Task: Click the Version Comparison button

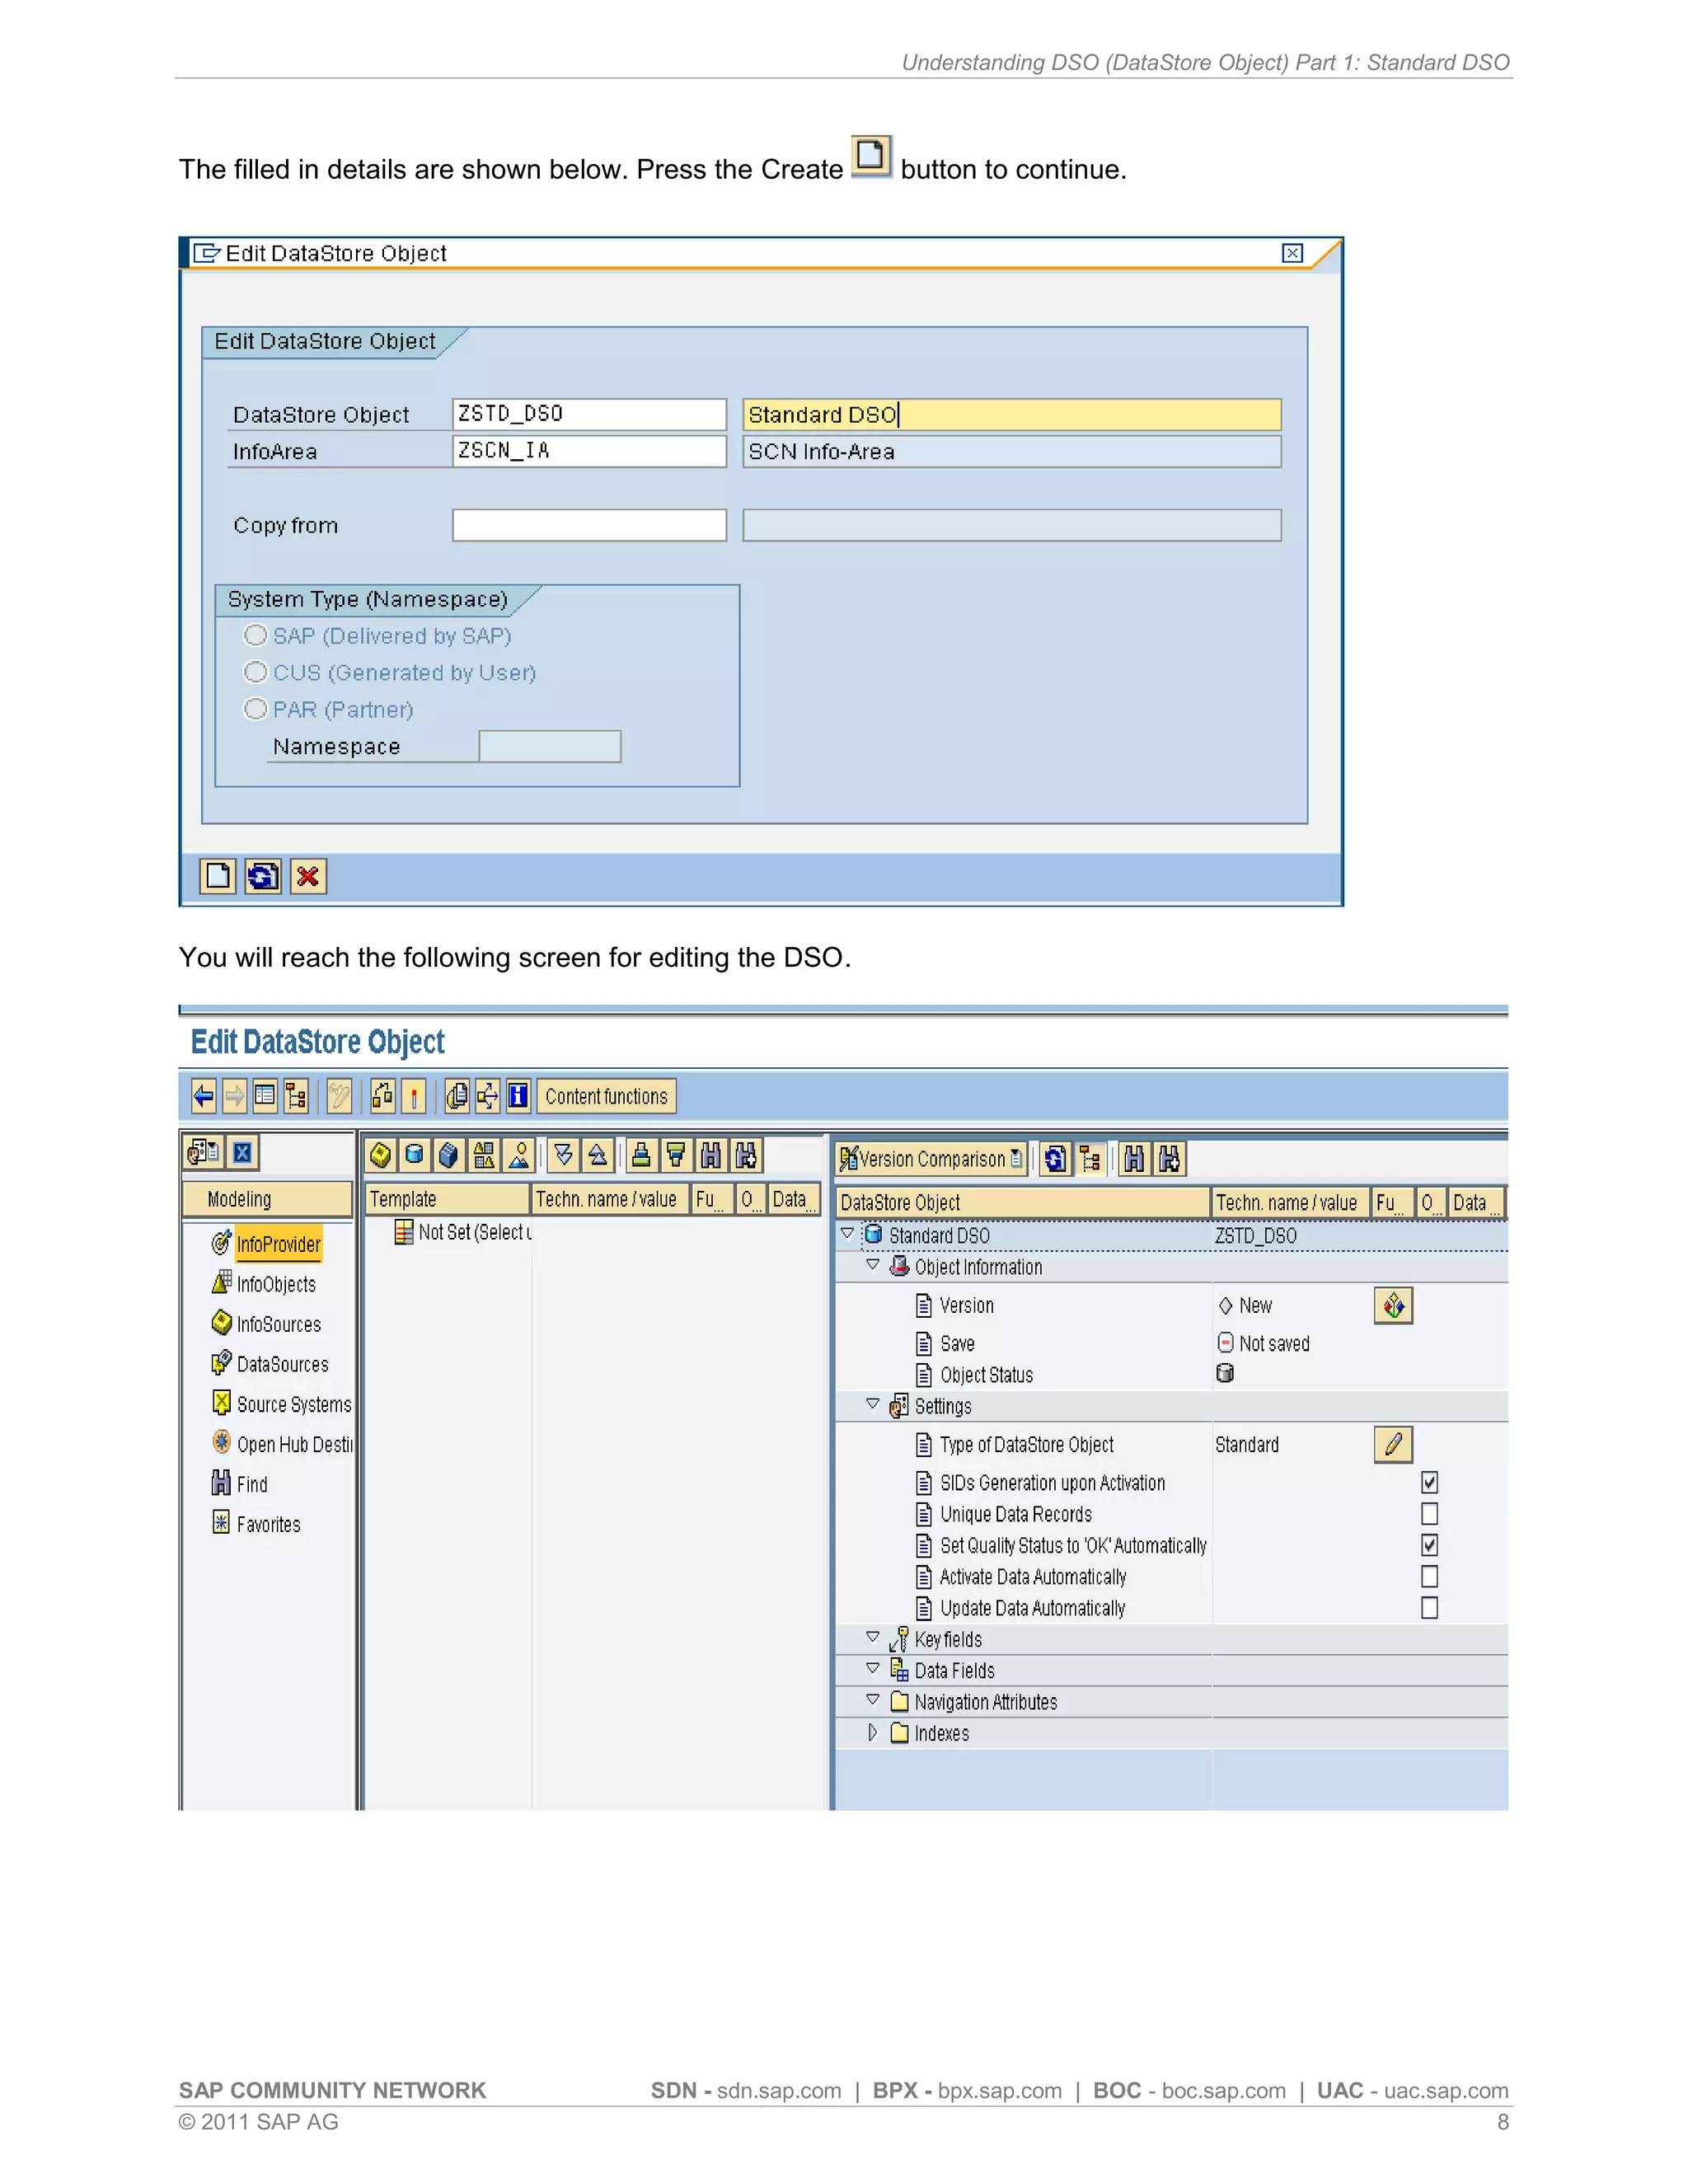Action: (x=930, y=1159)
